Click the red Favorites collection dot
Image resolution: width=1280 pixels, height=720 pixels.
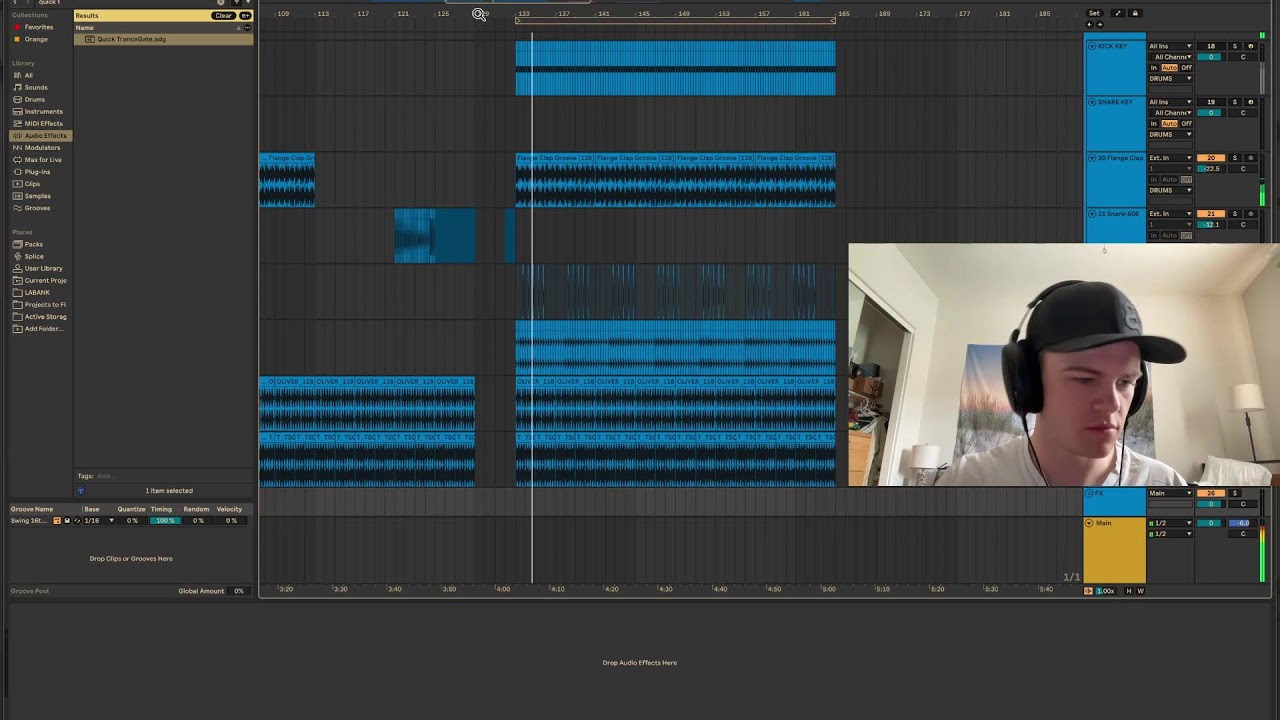(x=17, y=27)
